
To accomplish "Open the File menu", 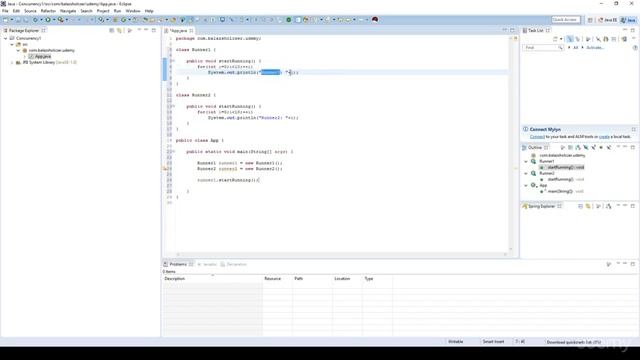I will tap(5, 11).
